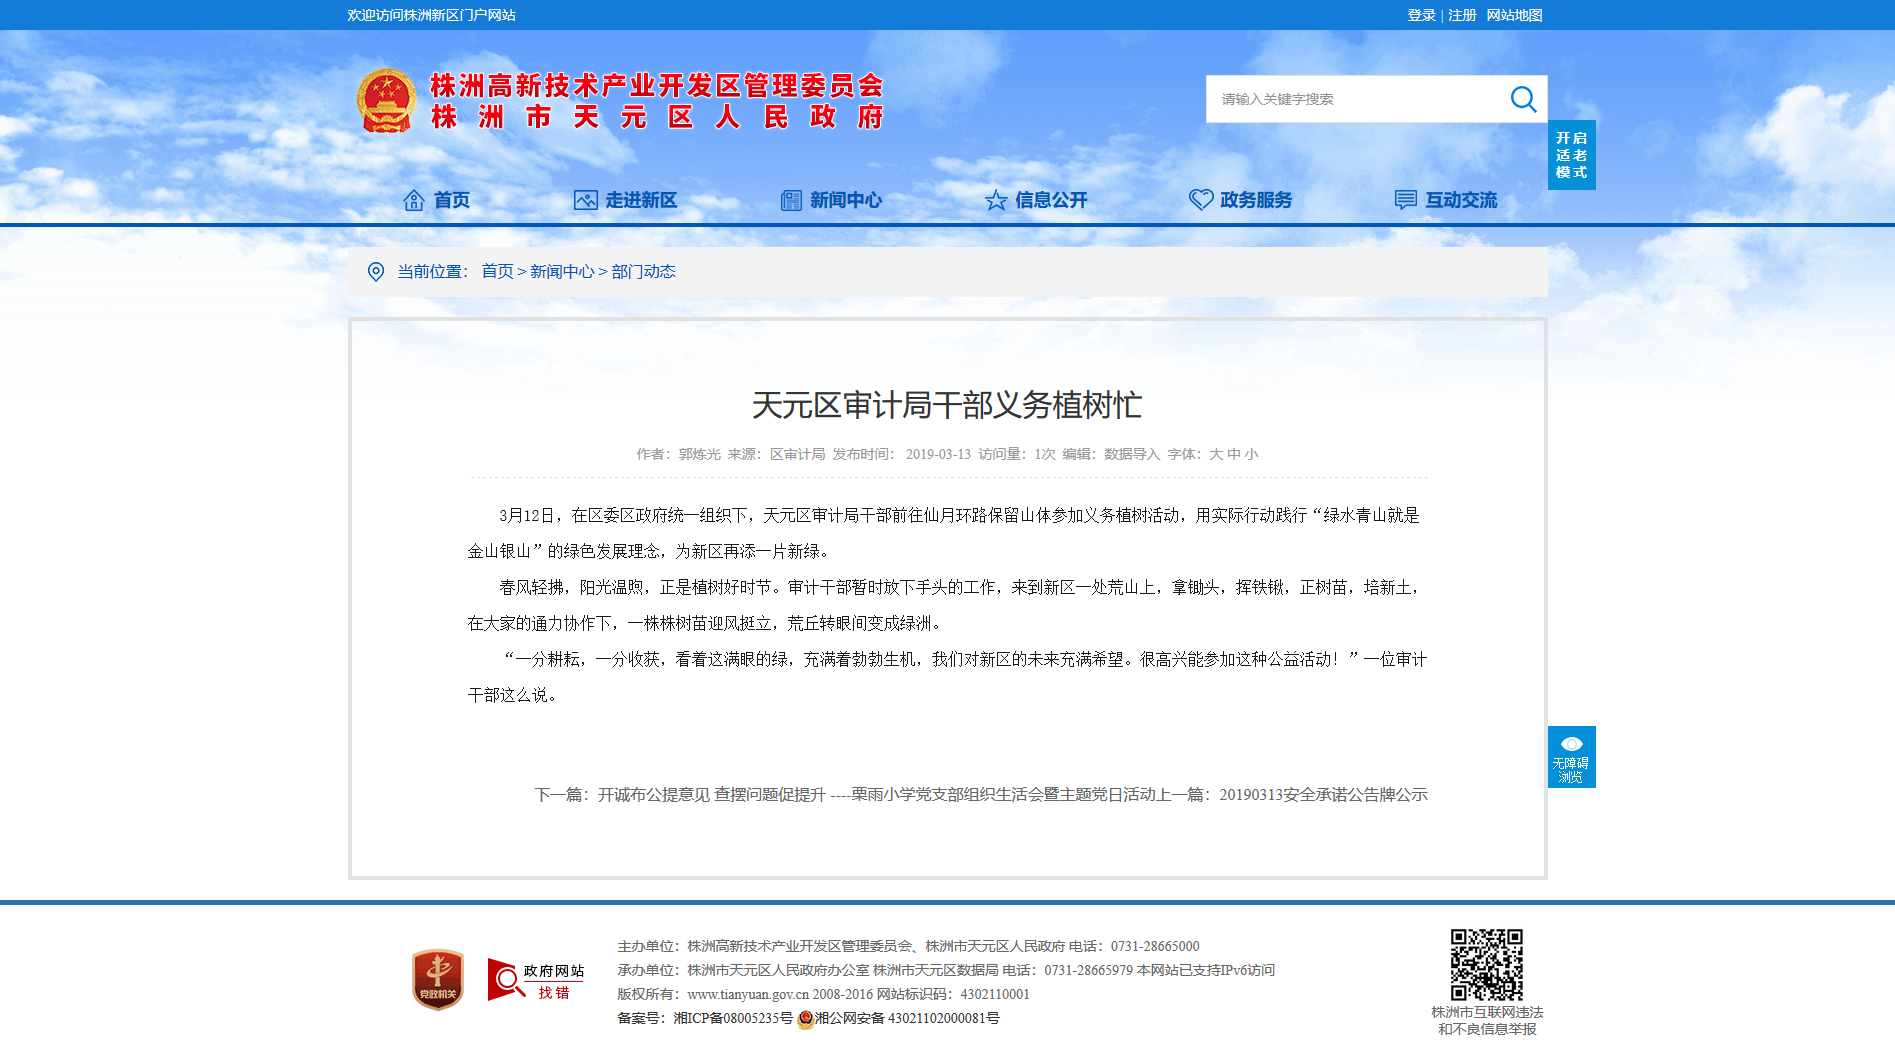Click the 部门动态 breadcrumb link

tap(643, 272)
